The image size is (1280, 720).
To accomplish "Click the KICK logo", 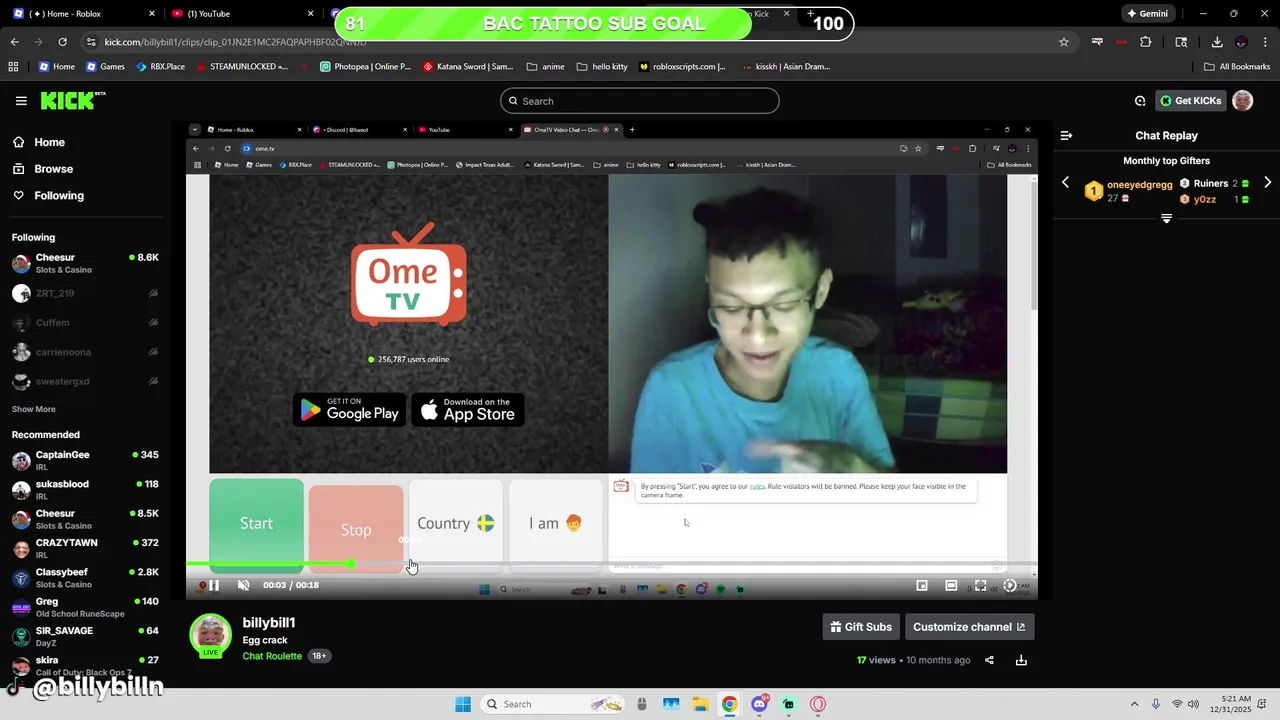I will (72, 100).
